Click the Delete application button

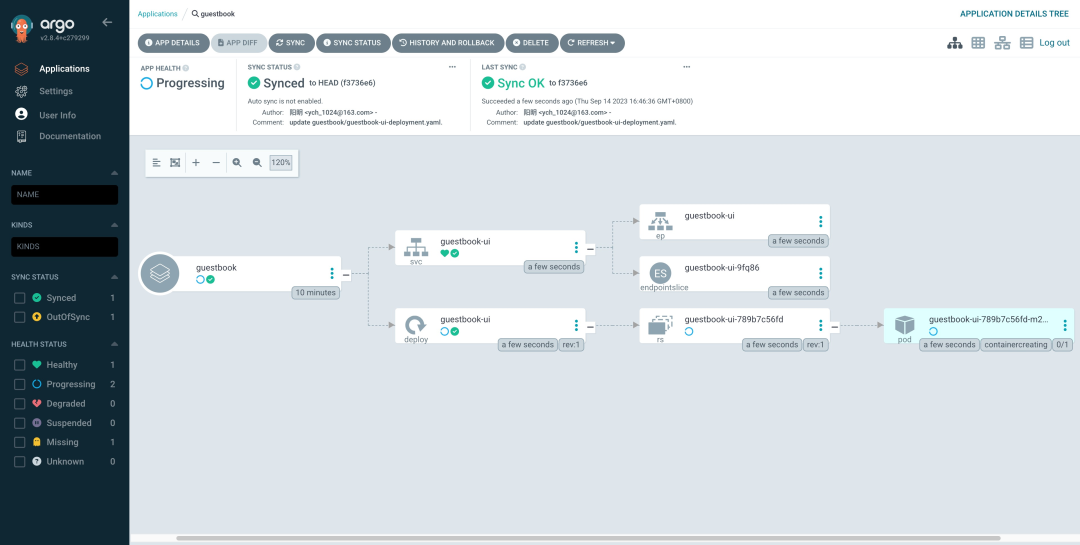click(532, 43)
